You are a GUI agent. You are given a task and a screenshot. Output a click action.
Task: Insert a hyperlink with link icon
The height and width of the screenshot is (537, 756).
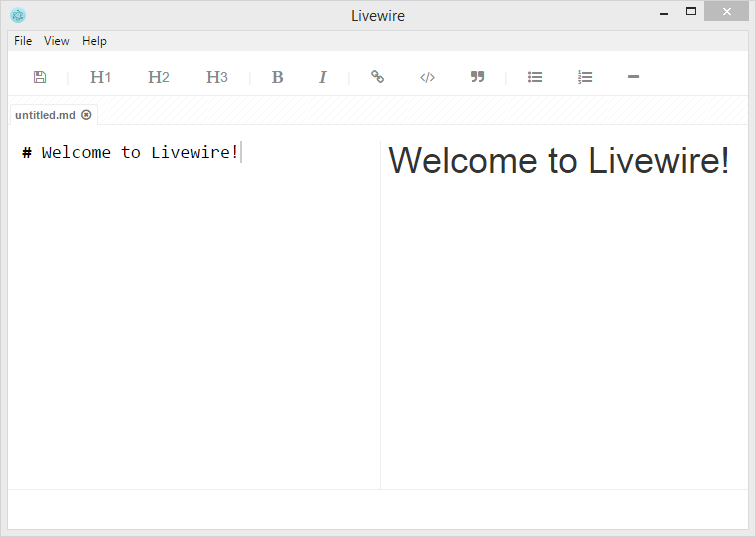(x=378, y=77)
